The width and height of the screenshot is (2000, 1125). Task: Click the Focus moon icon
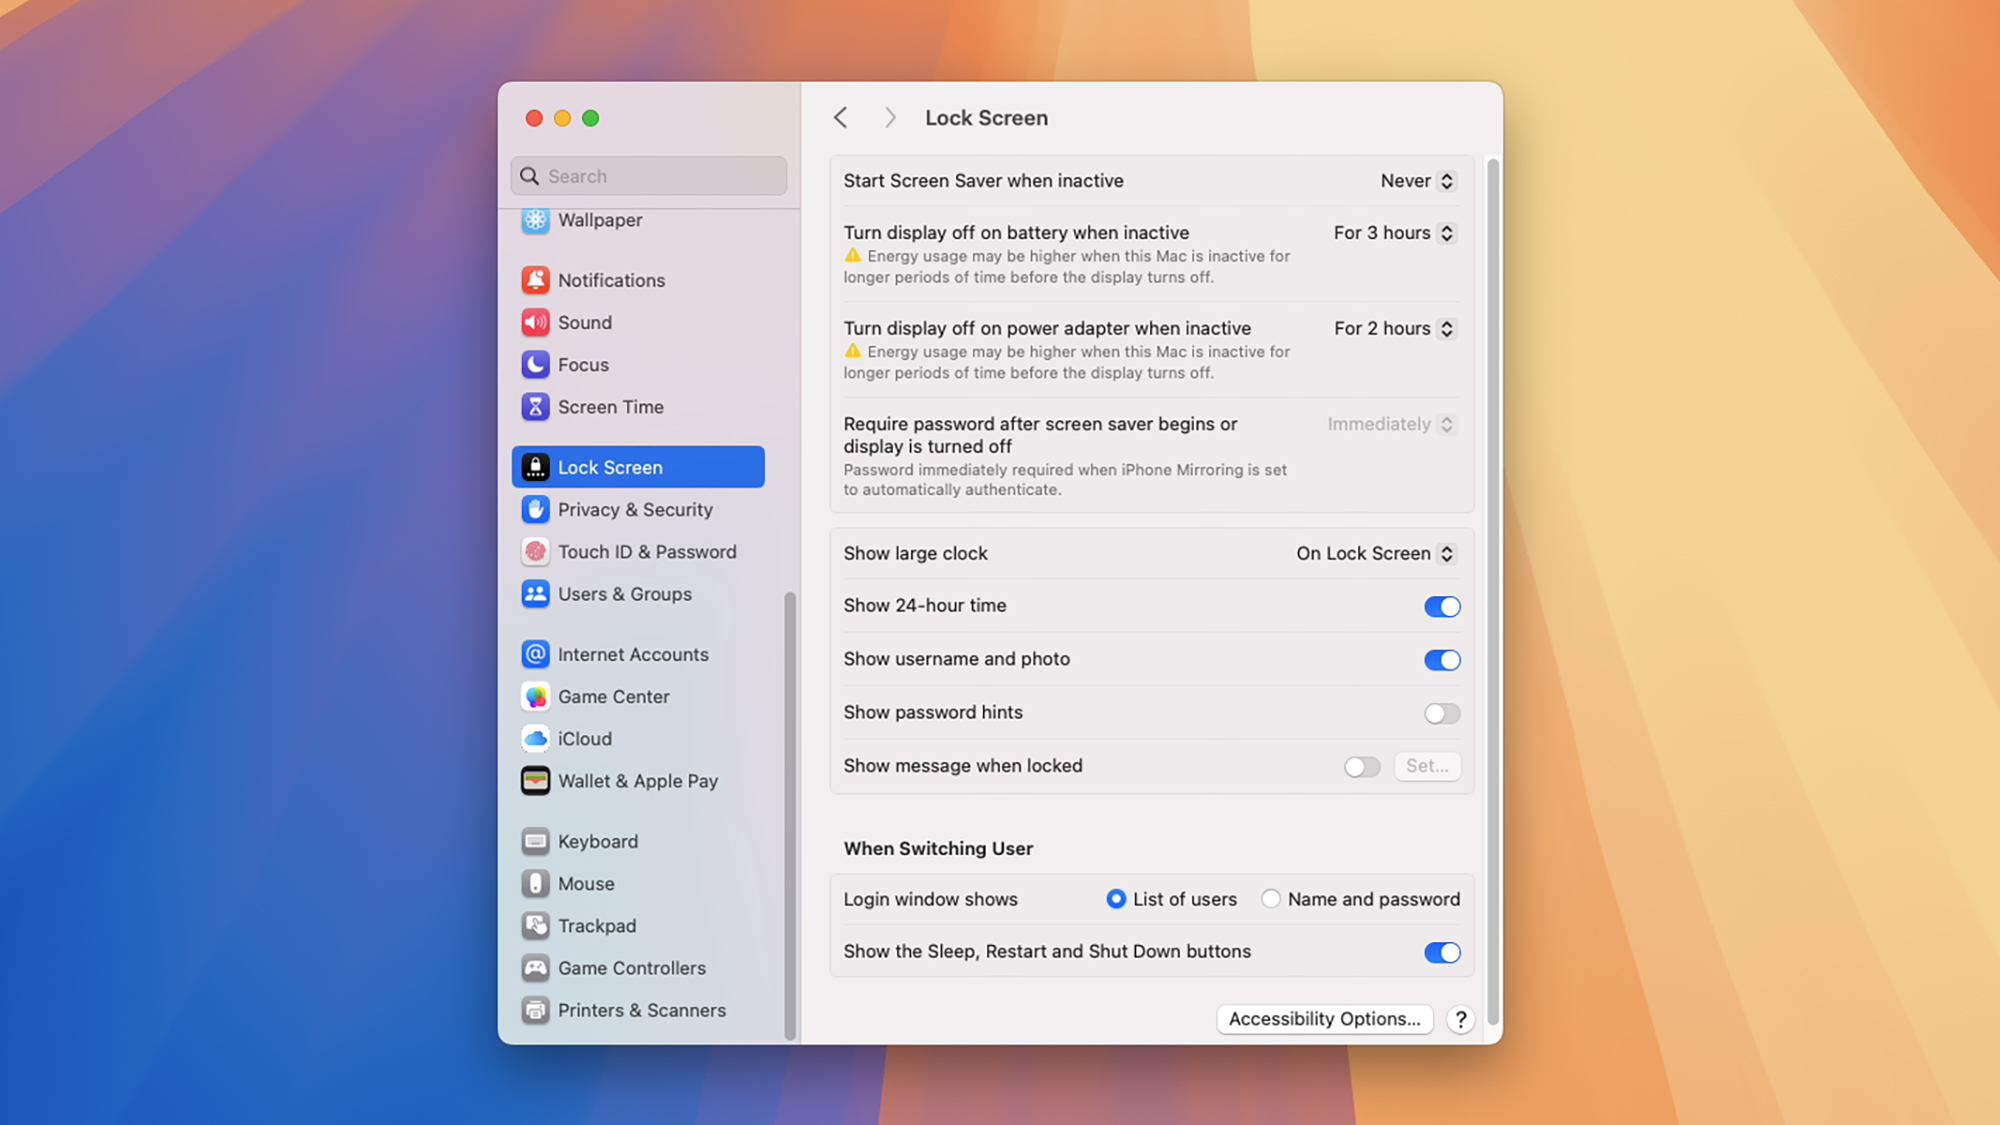point(535,364)
